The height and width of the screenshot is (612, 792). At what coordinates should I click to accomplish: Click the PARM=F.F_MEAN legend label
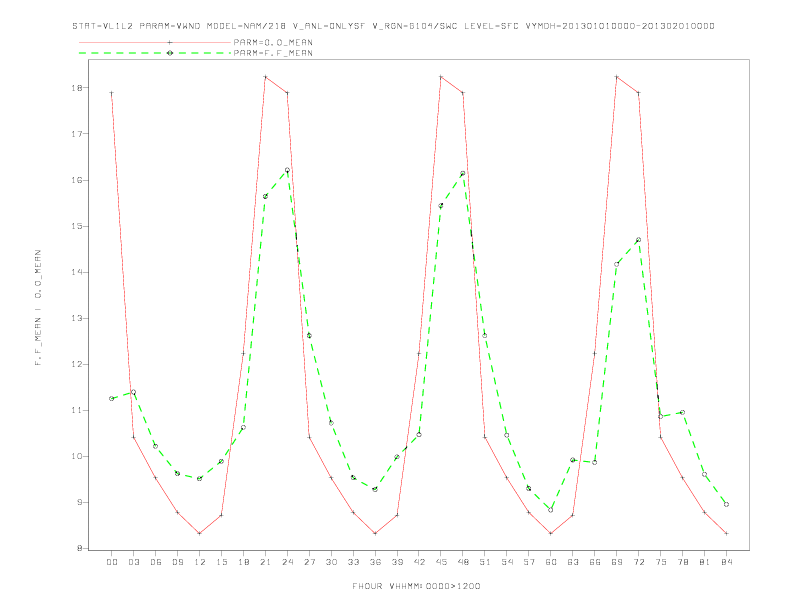pyautogui.click(x=273, y=53)
